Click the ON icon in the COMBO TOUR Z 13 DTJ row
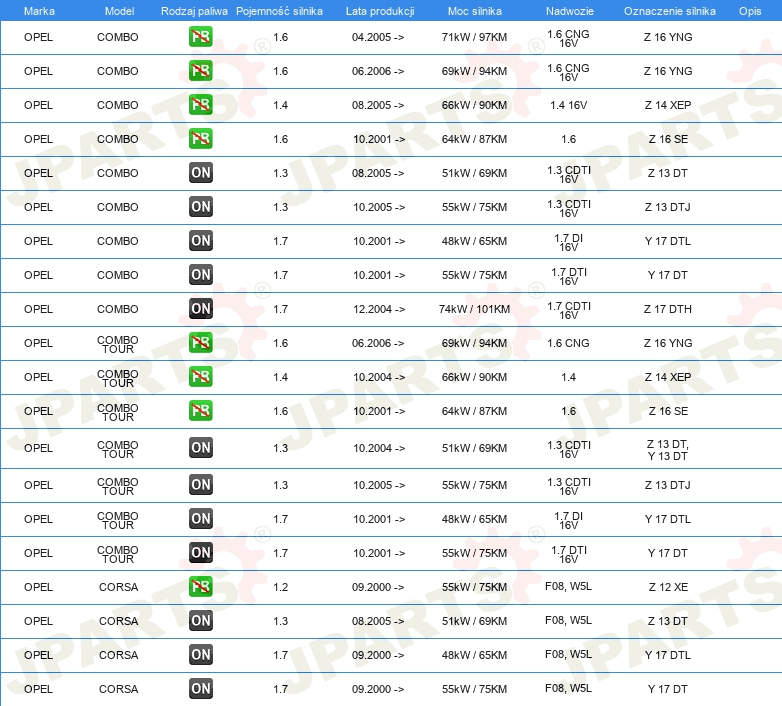 click(x=200, y=484)
